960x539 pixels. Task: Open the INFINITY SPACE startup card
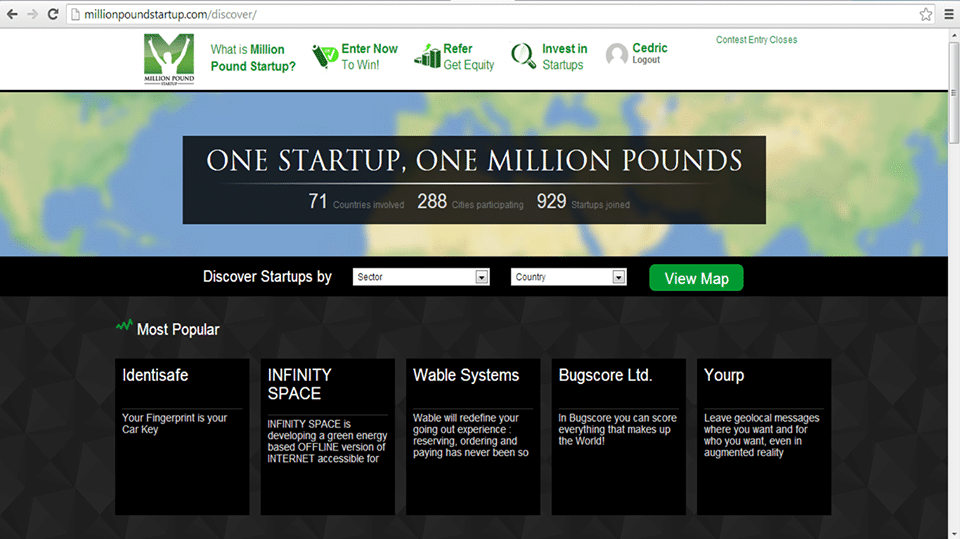328,437
